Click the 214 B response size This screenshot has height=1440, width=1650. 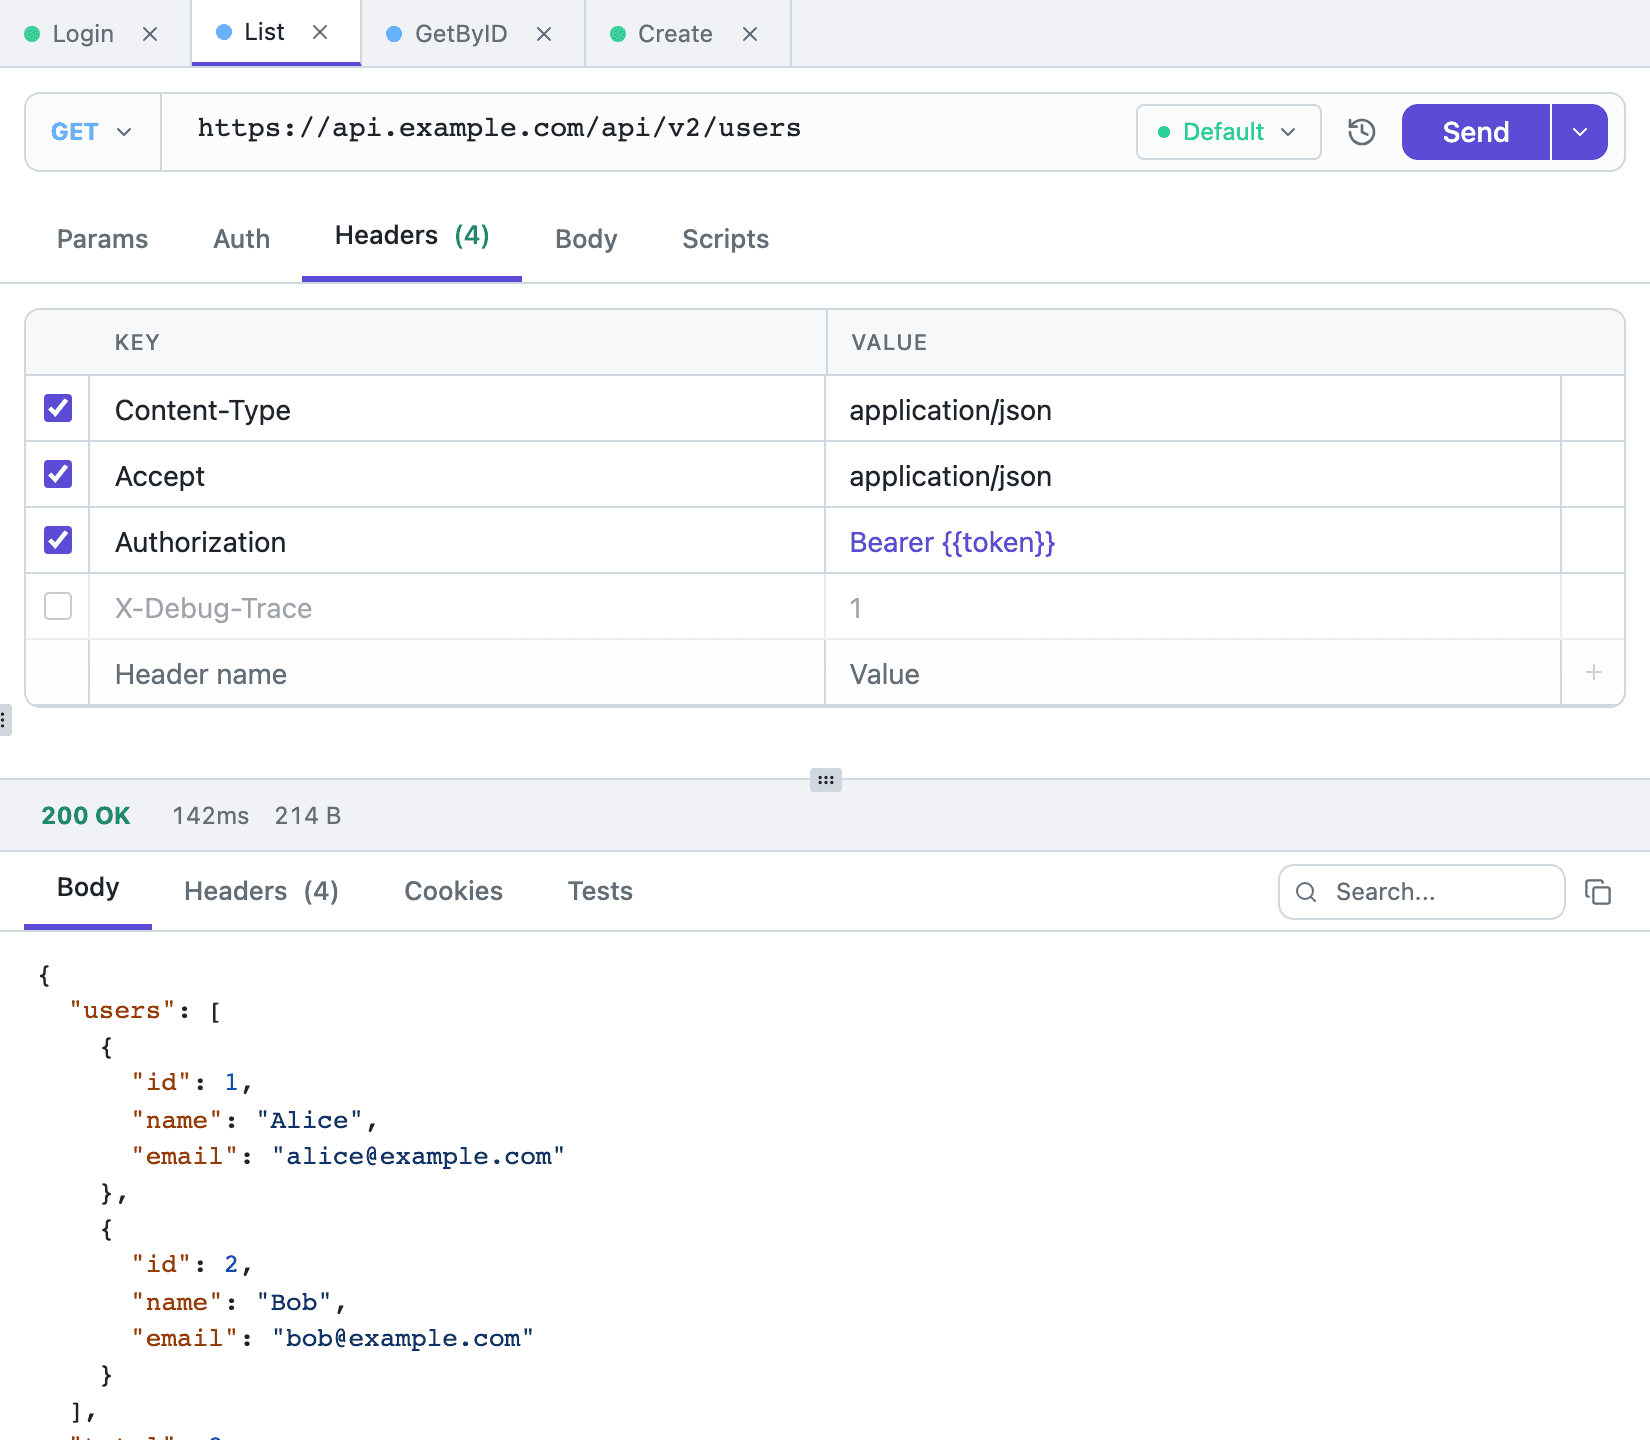click(x=308, y=816)
